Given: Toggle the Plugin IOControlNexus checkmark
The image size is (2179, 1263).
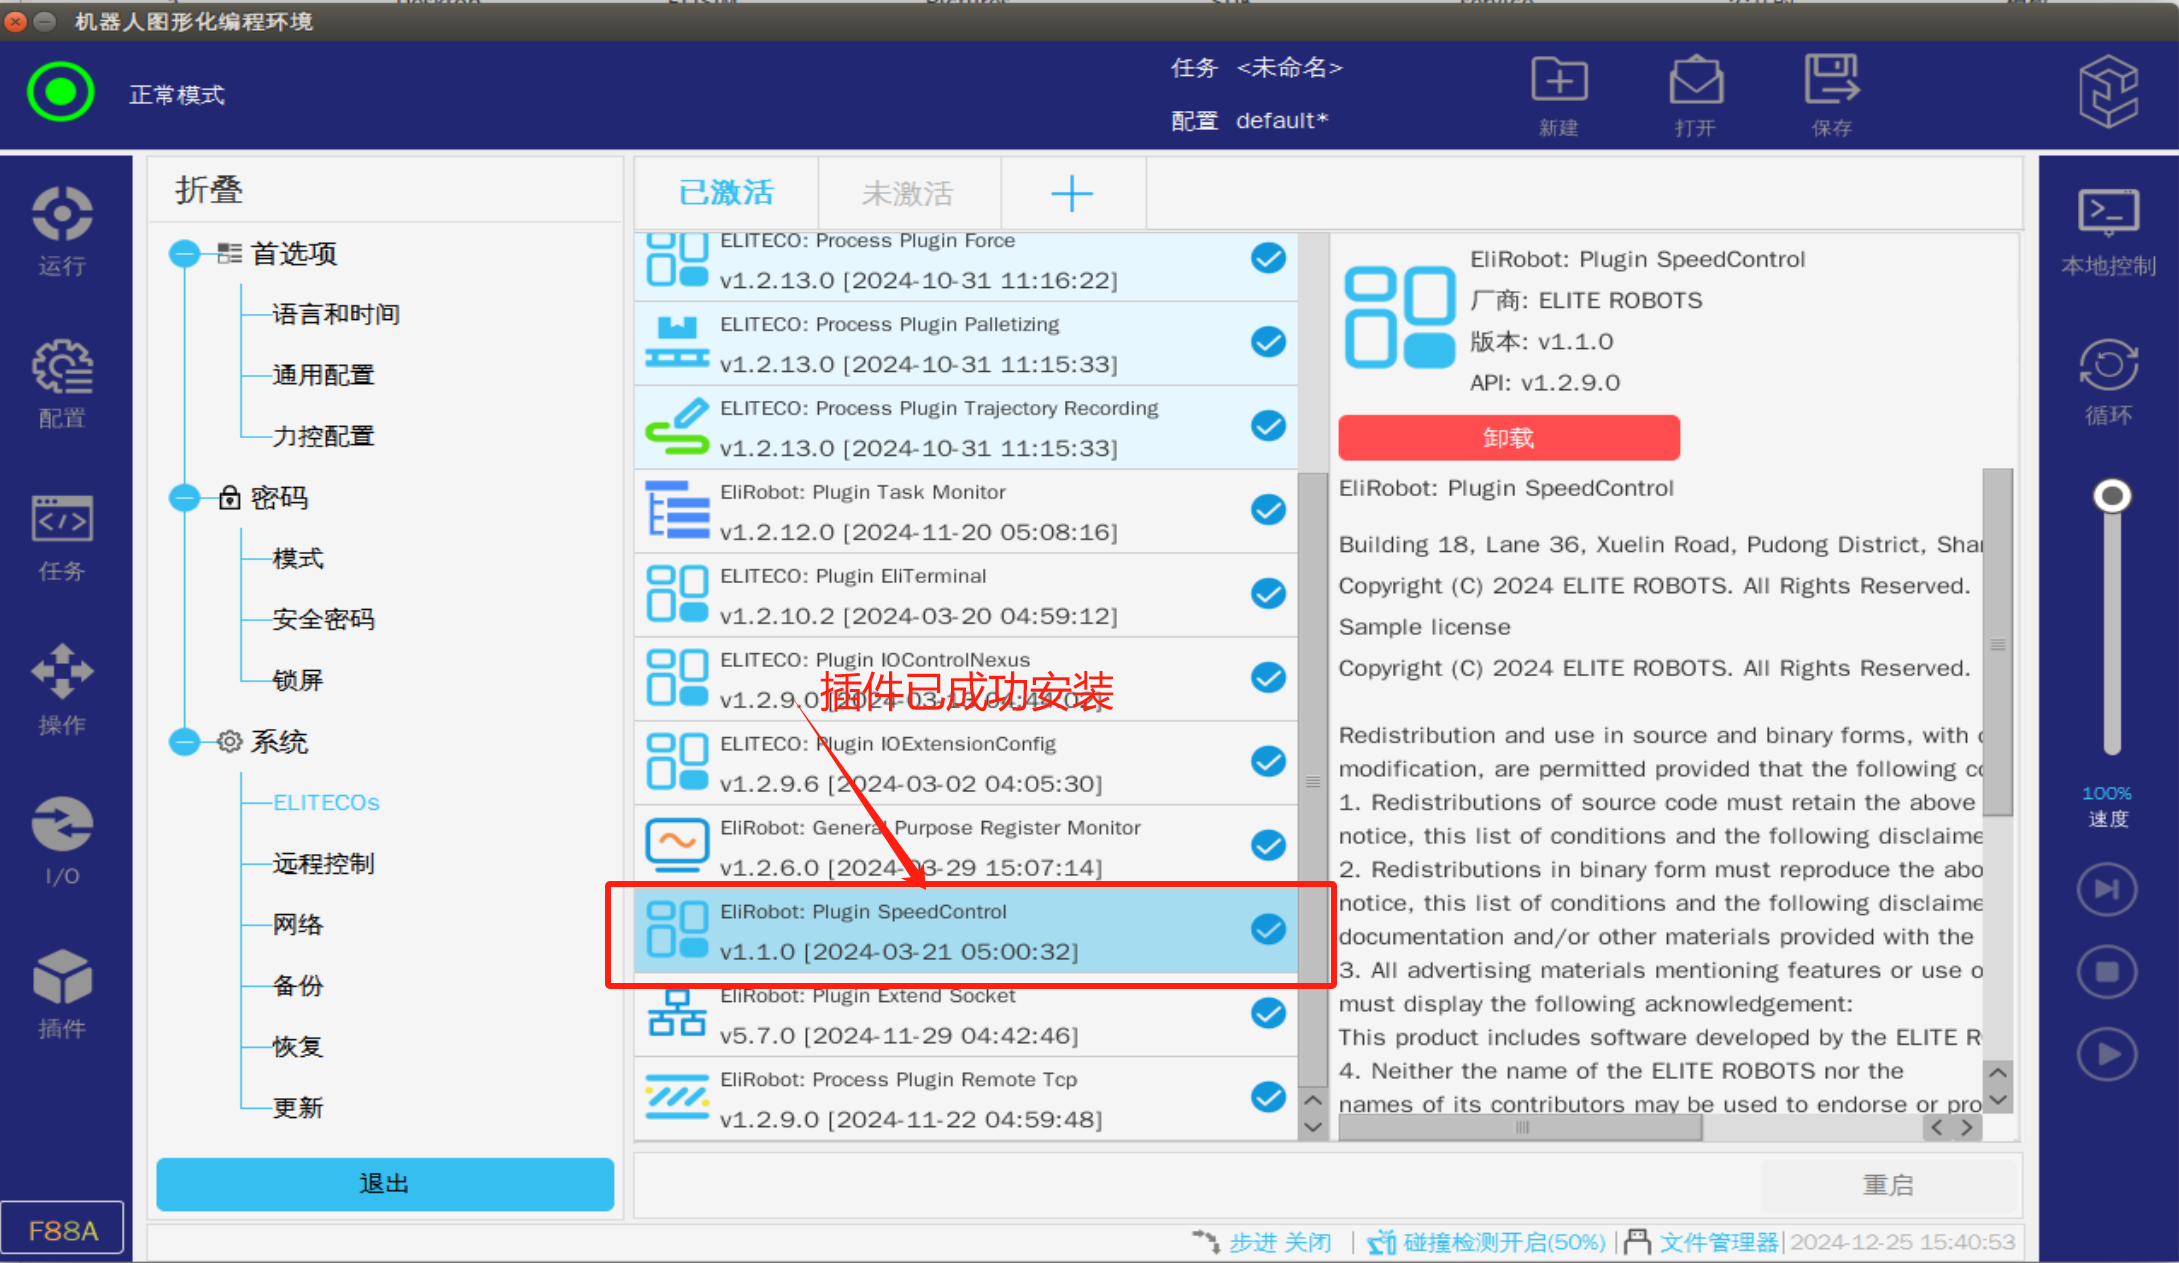Looking at the screenshot, I should (x=1268, y=678).
